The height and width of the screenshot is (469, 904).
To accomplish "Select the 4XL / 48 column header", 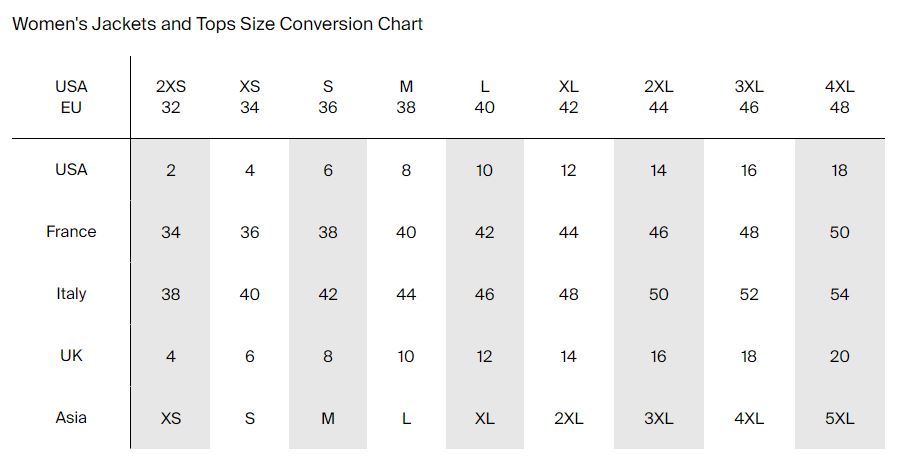I will [839, 97].
